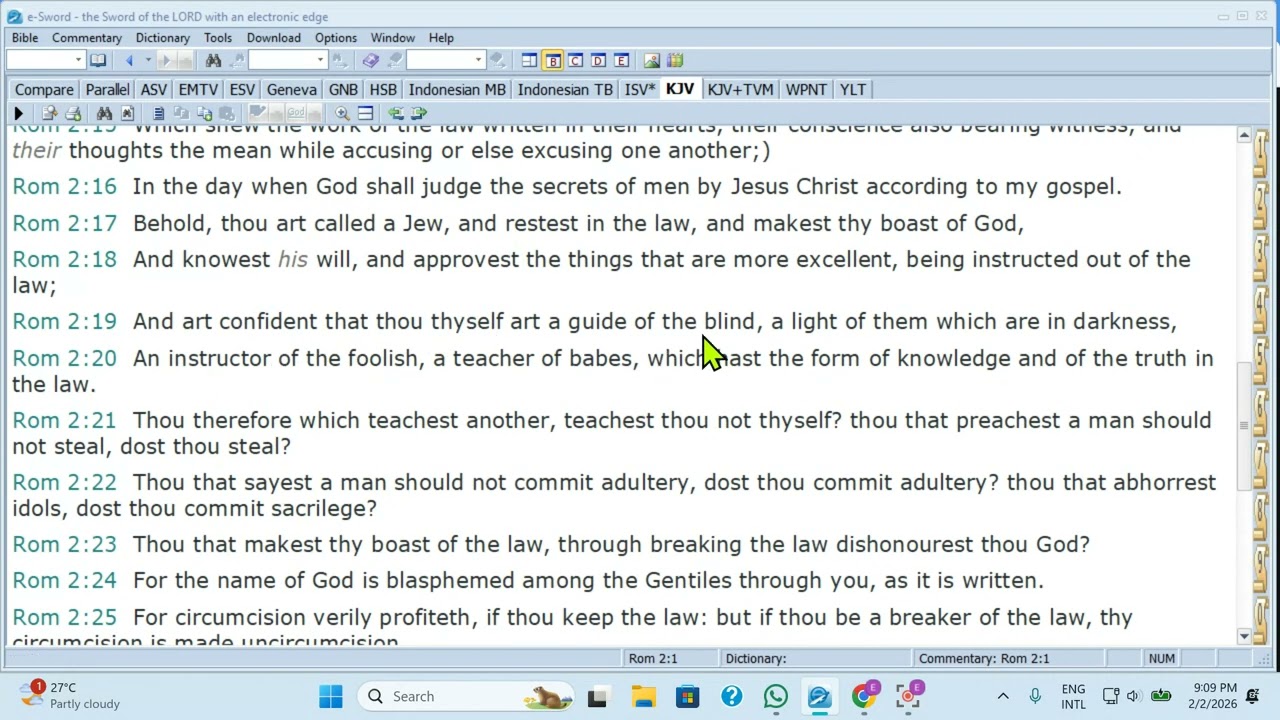Click the Rom 2:19 verse reference
1280x720 pixels.
coord(65,322)
